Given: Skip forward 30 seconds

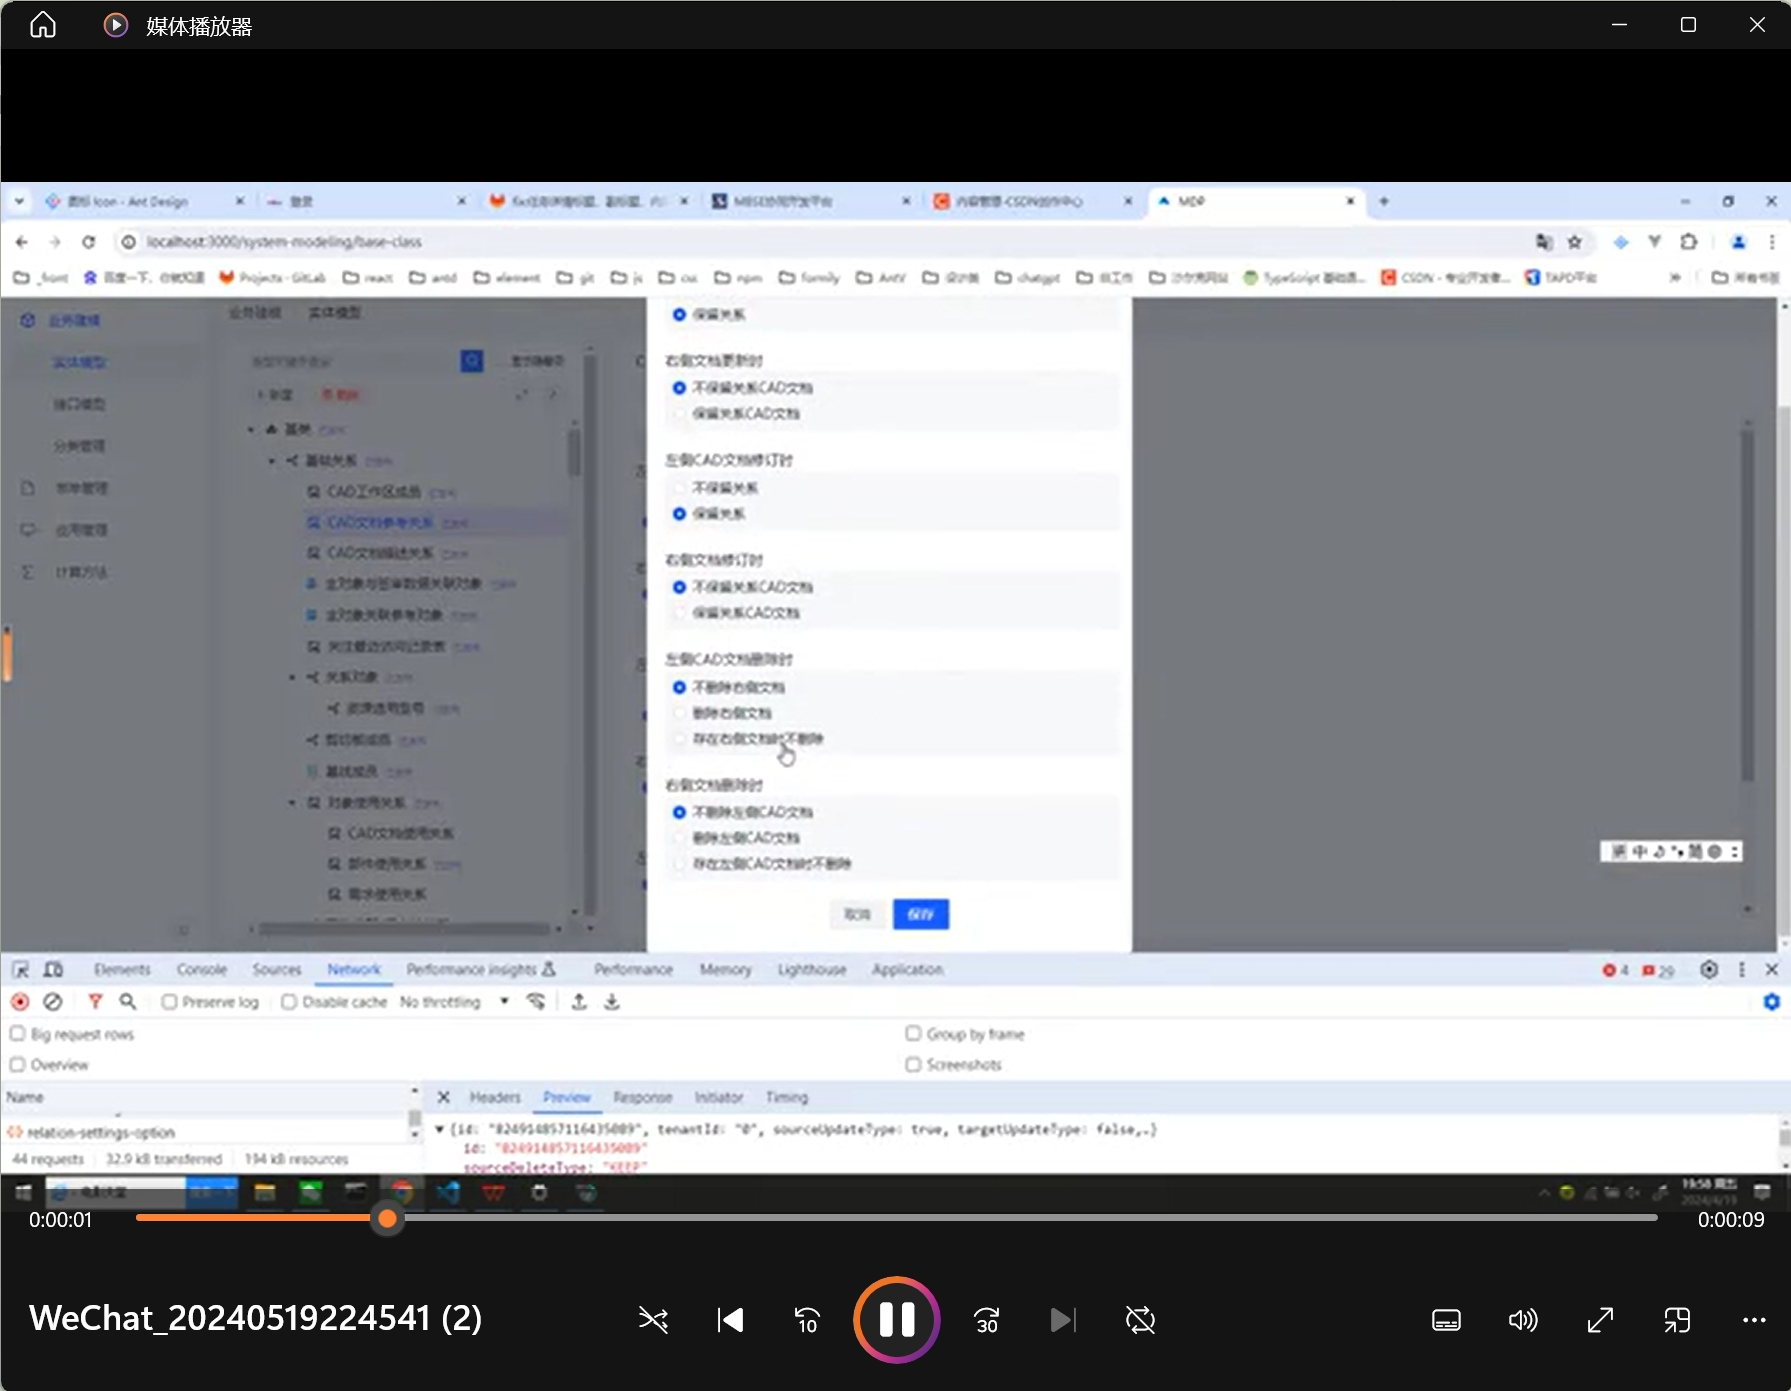Looking at the screenshot, I should (986, 1320).
